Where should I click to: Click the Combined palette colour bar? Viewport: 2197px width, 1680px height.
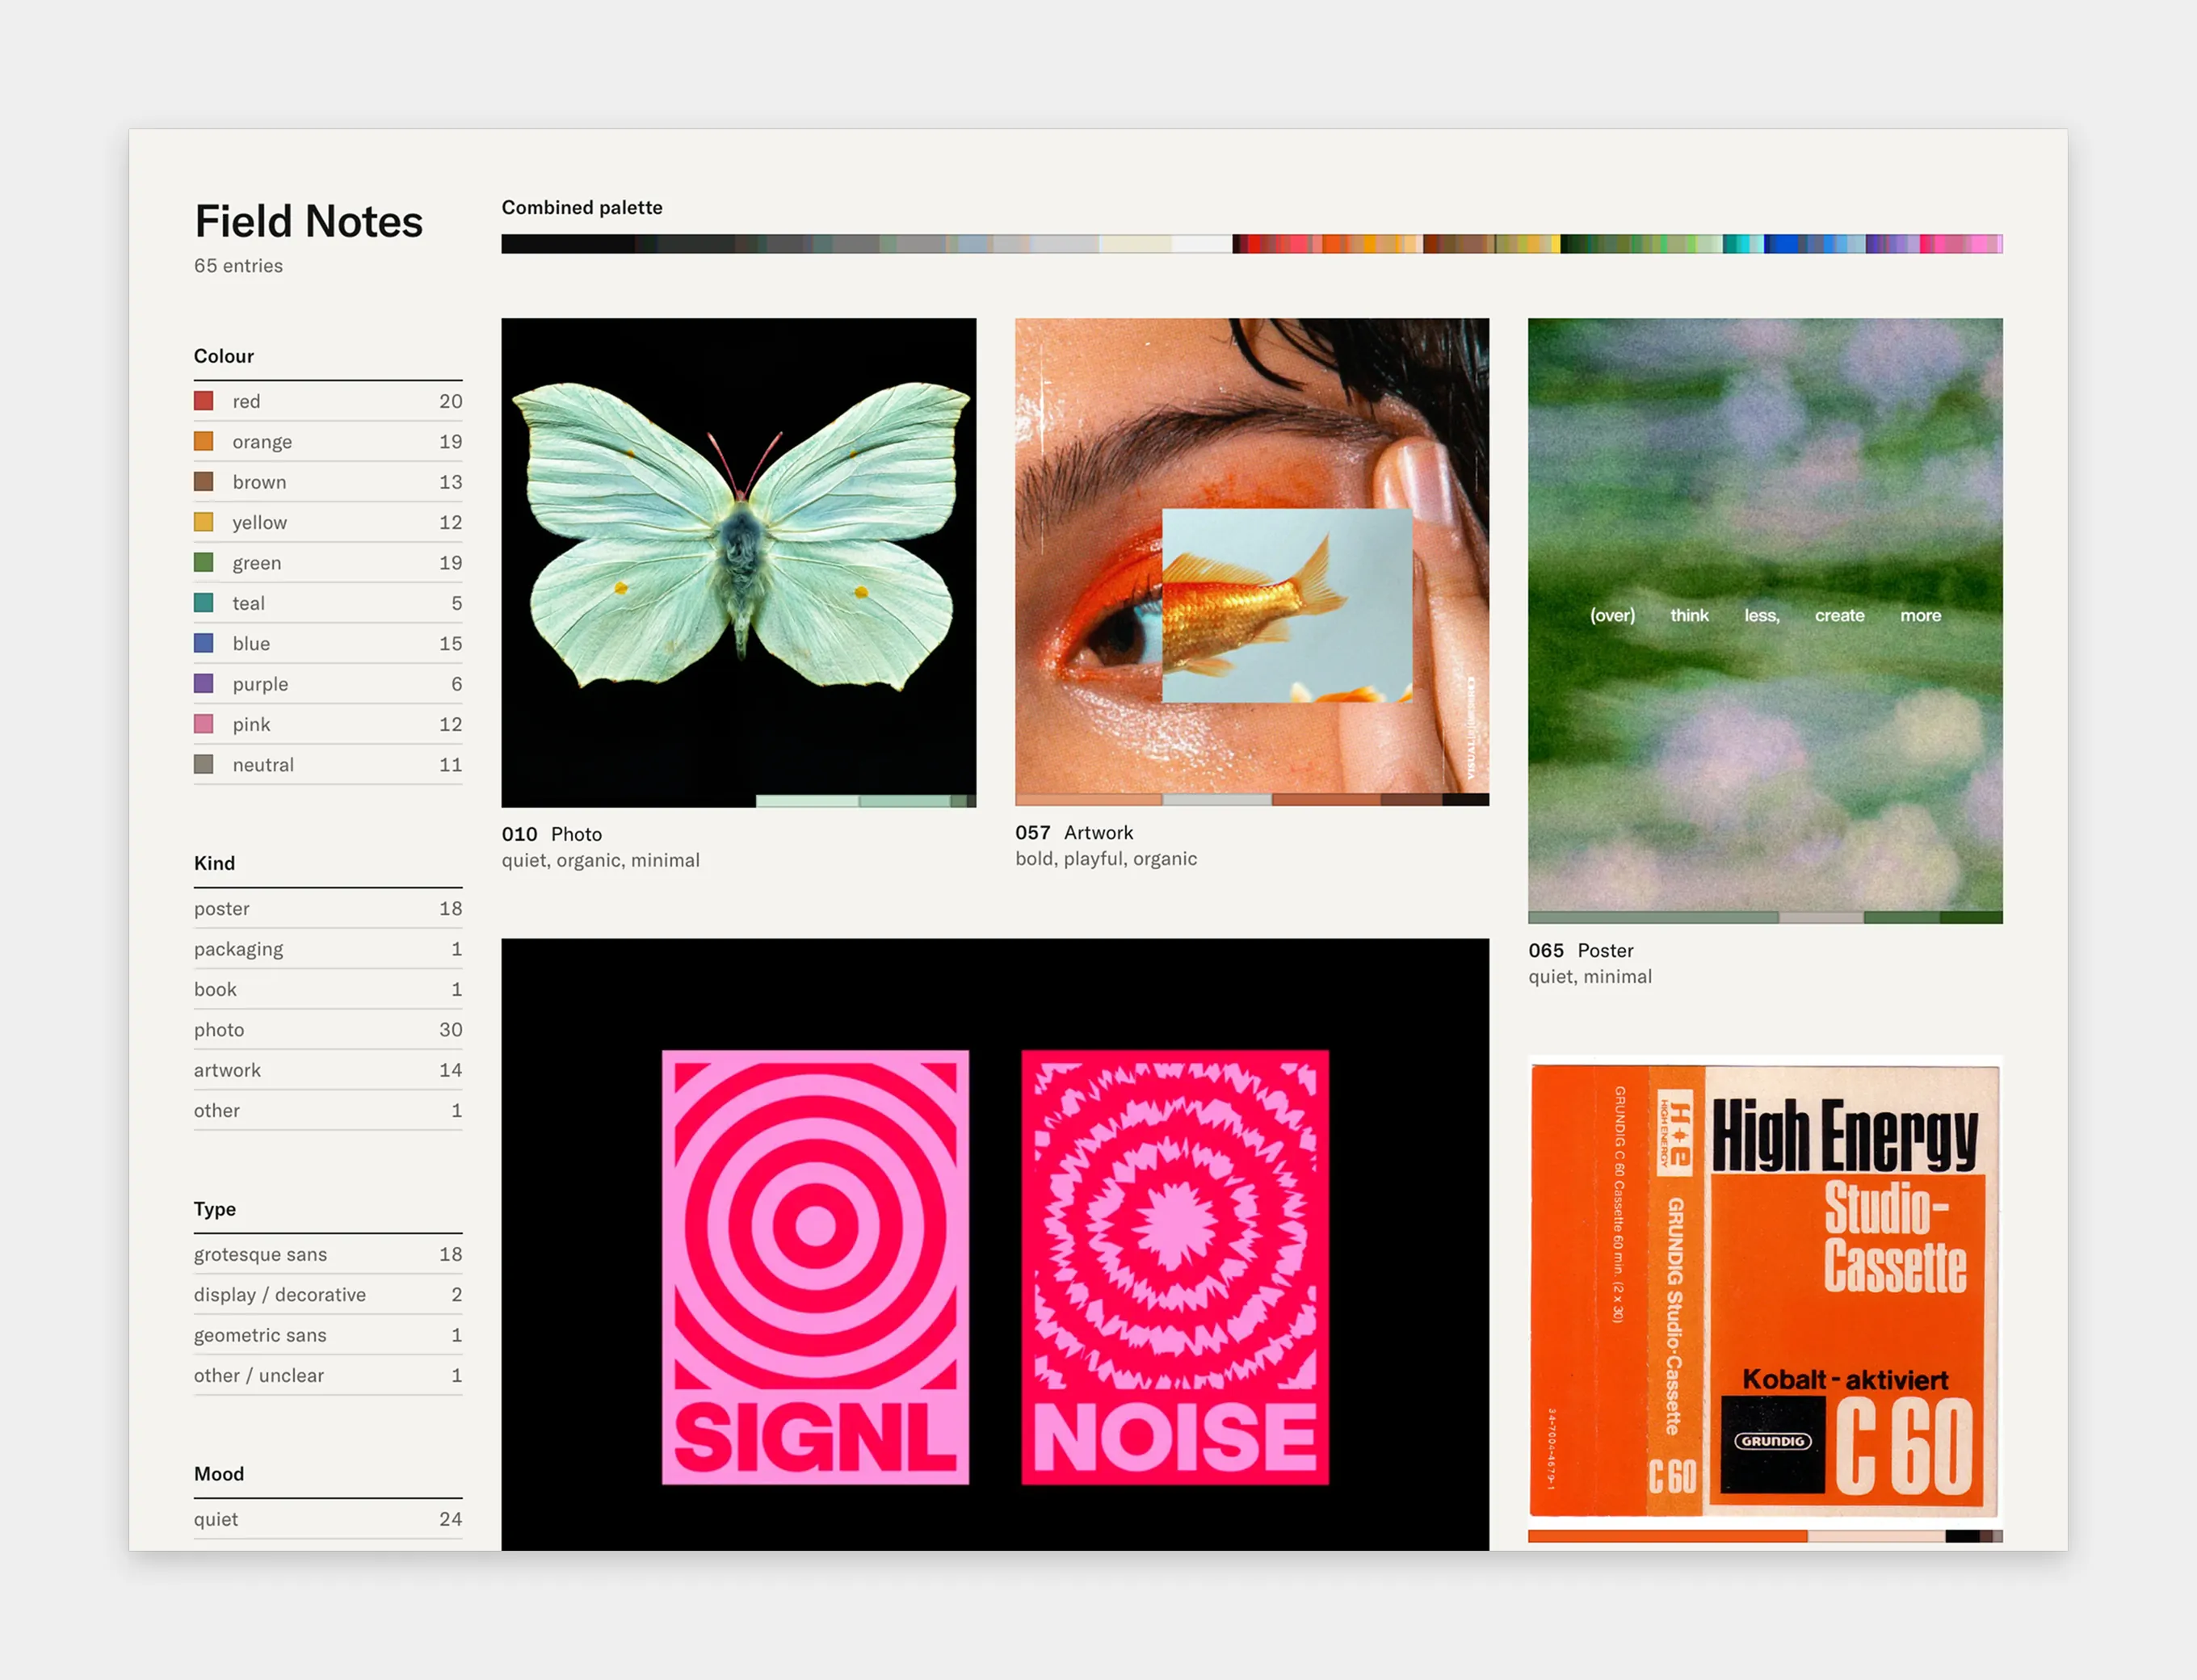tap(1252, 244)
